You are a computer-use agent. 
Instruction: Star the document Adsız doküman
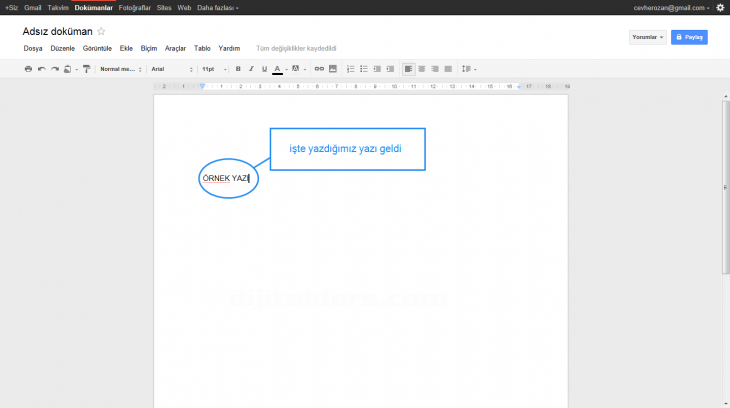click(101, 31)
